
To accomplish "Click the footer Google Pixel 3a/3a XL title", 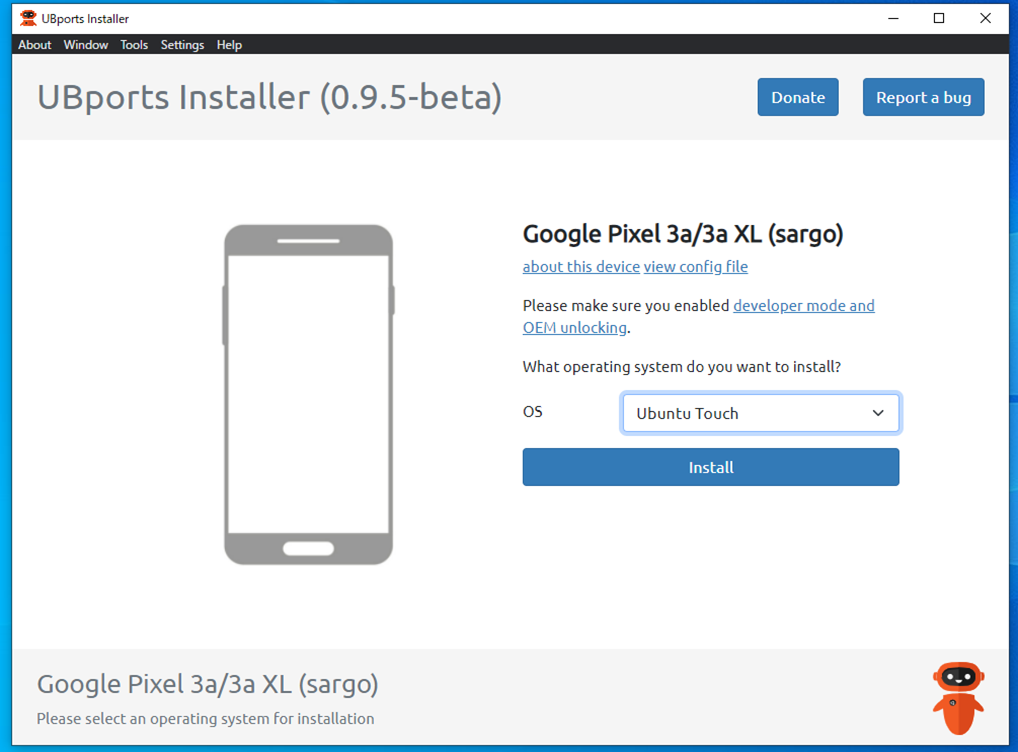I will coord(208,684).
